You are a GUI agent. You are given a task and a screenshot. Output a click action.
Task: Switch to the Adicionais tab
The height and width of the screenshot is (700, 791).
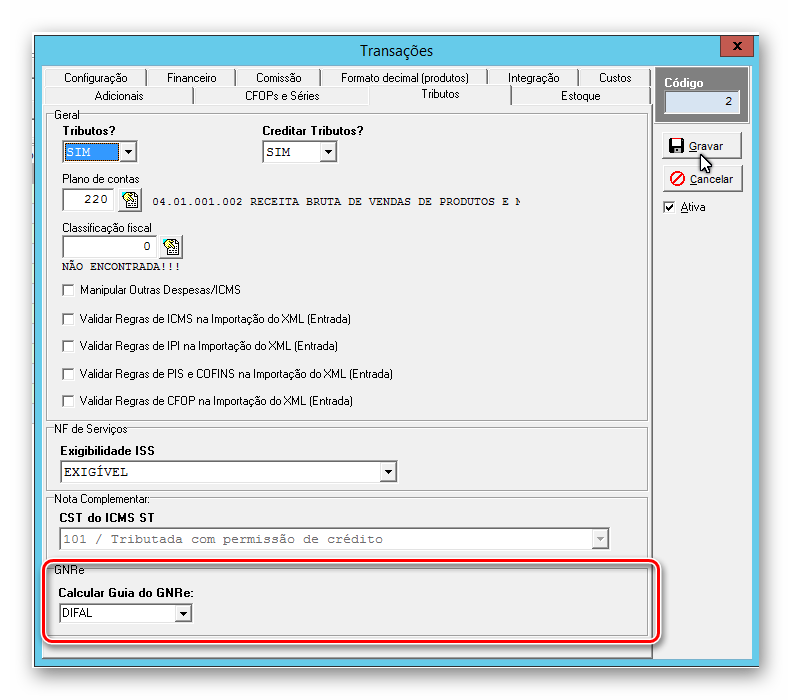pos(119,96)
